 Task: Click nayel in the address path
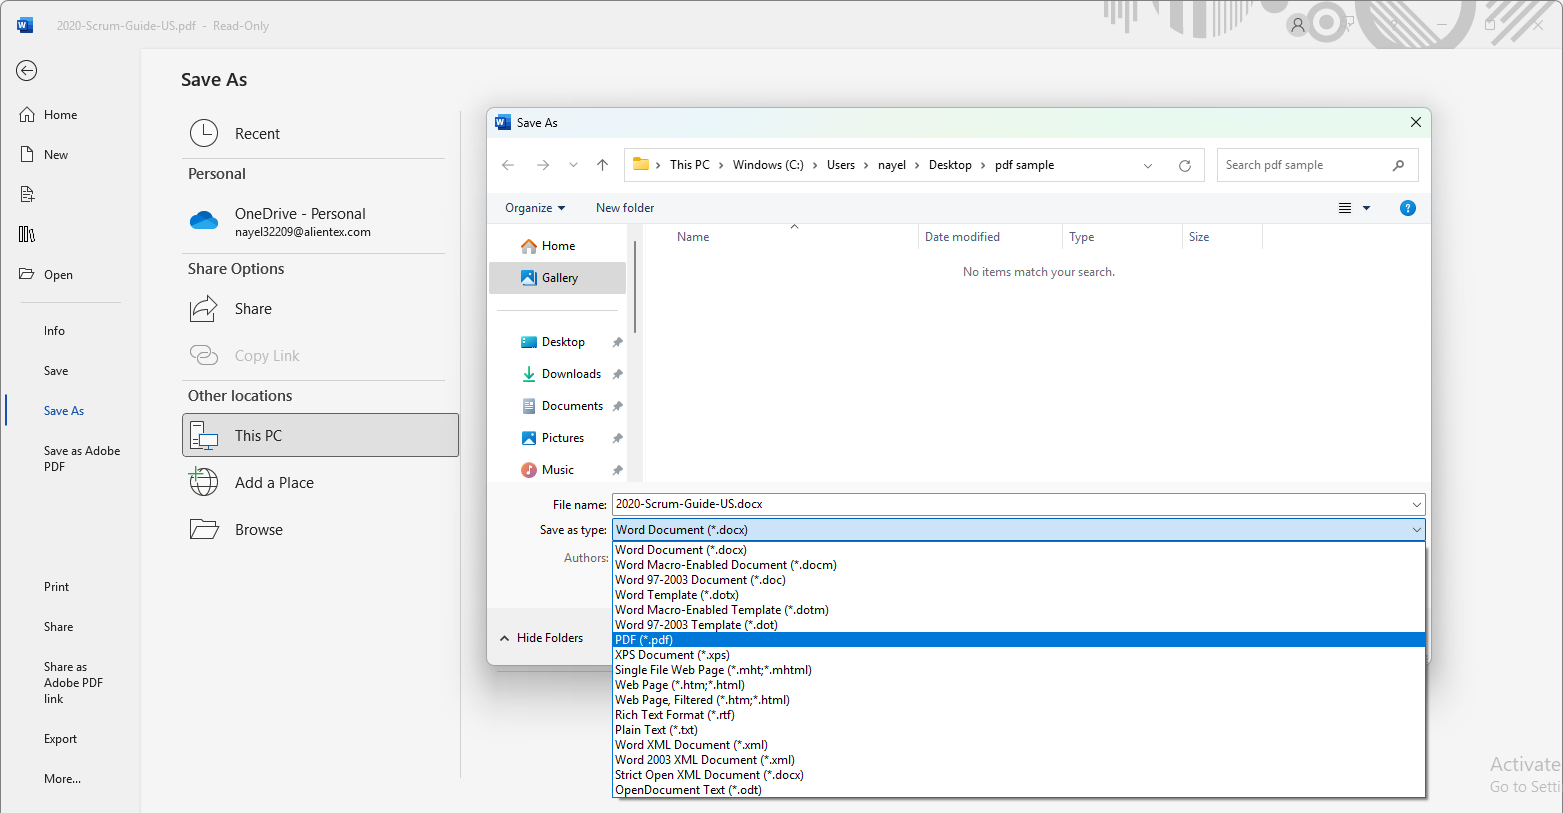point(892,165)
